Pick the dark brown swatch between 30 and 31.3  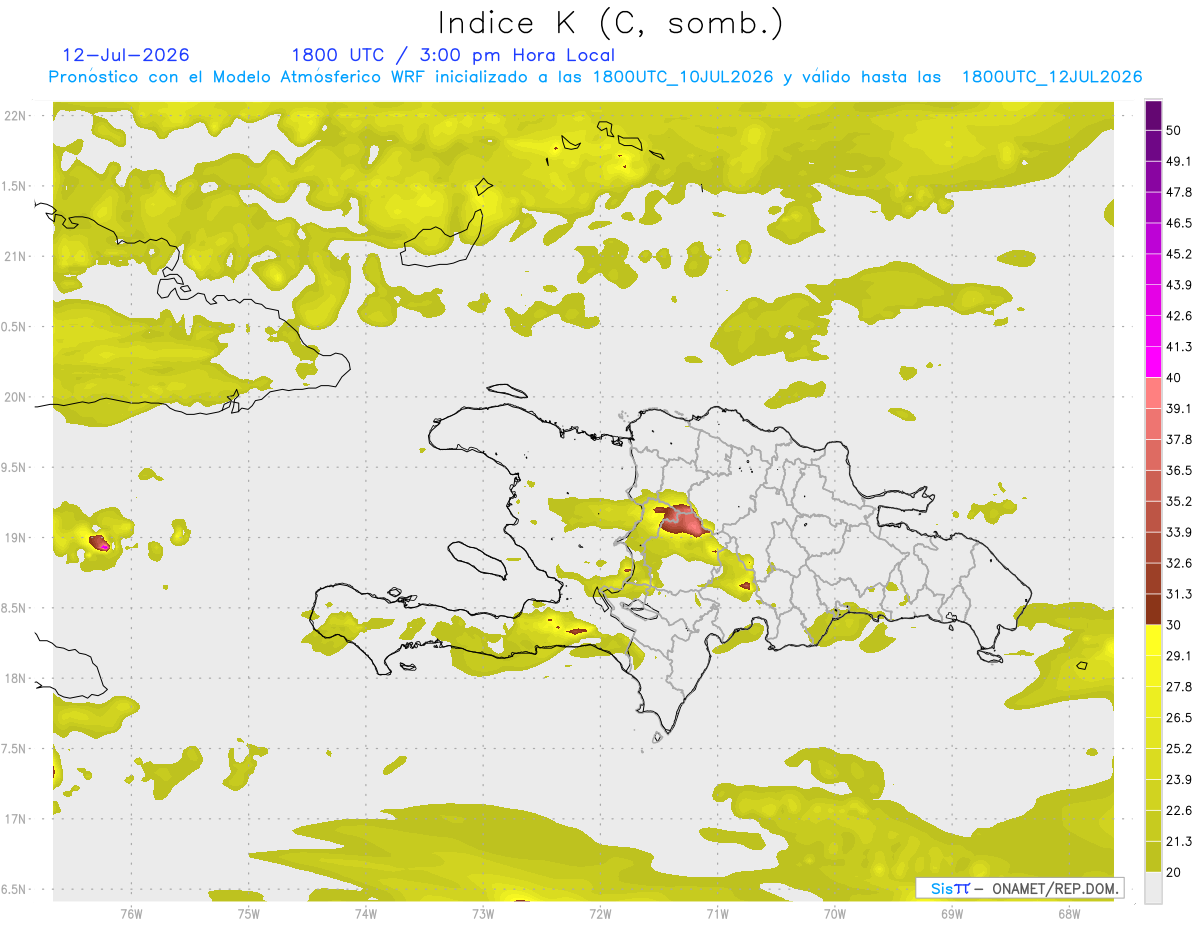coord(1153,609)
